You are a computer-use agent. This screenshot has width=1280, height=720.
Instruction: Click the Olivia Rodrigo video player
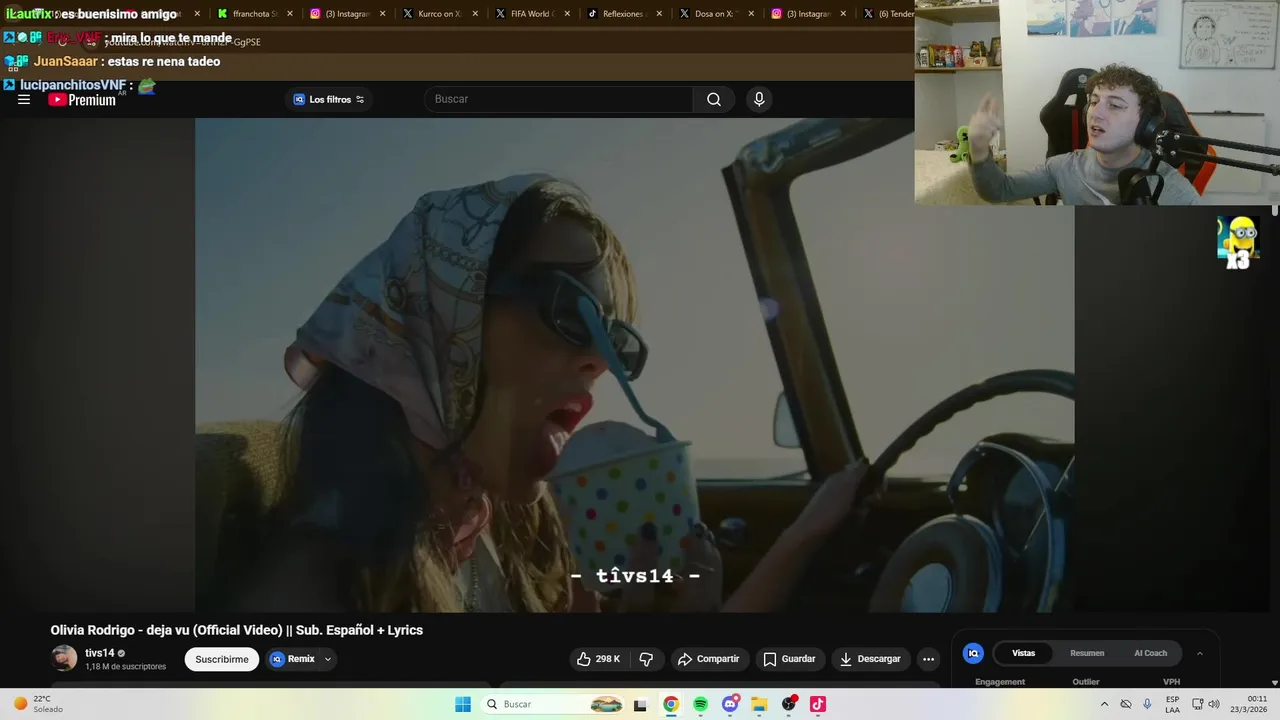click(x=634, y=365)
